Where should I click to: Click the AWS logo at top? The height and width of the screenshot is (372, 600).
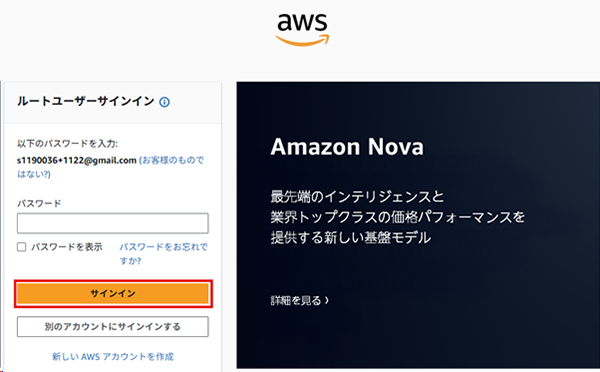pyautogui.click(x=302, y=29)
